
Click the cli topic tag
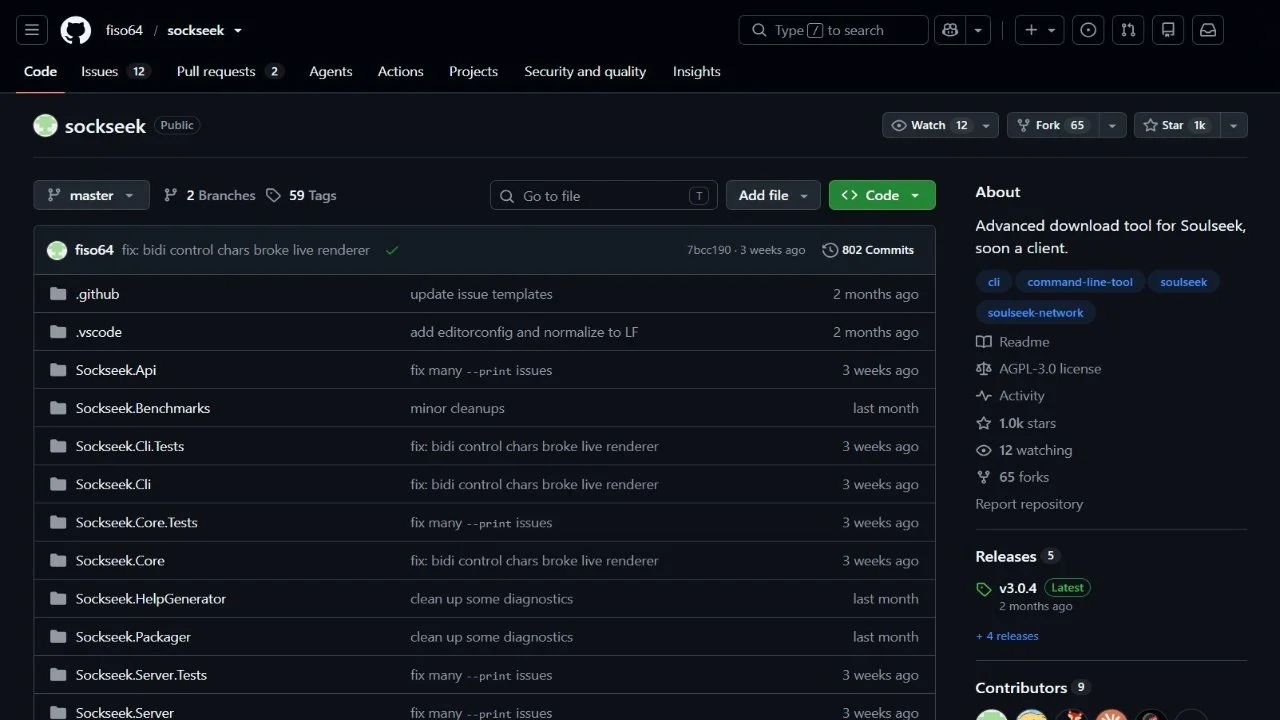pos(994,282)
